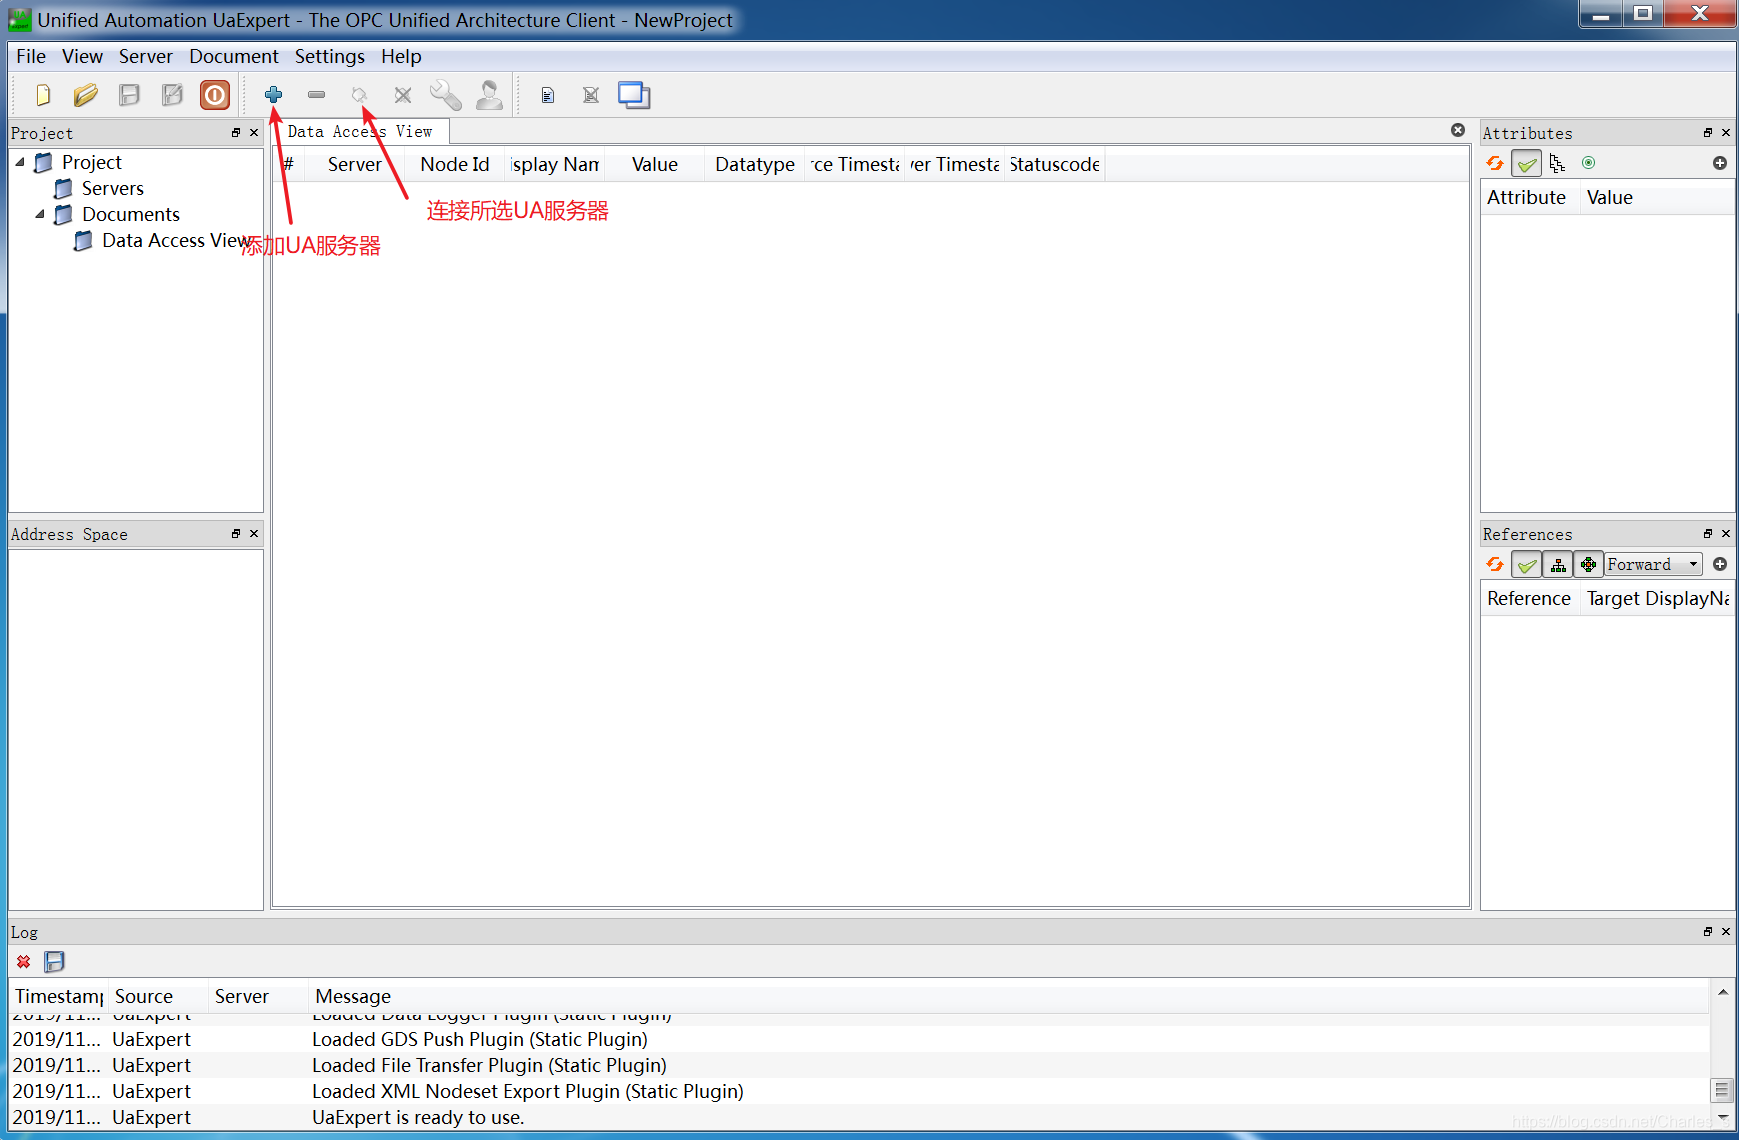Screen dimensions: 1739x1140
Task: Save log with the disk icon
Action: coord(54,961)
